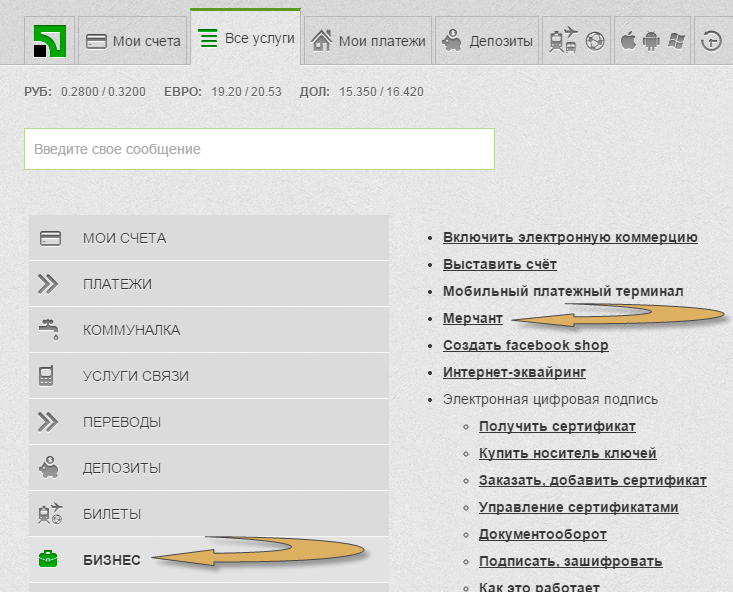This screenshot has height=592, width=733.
Task: Click the train and plane tickets icon
Action: click(563, 41)
